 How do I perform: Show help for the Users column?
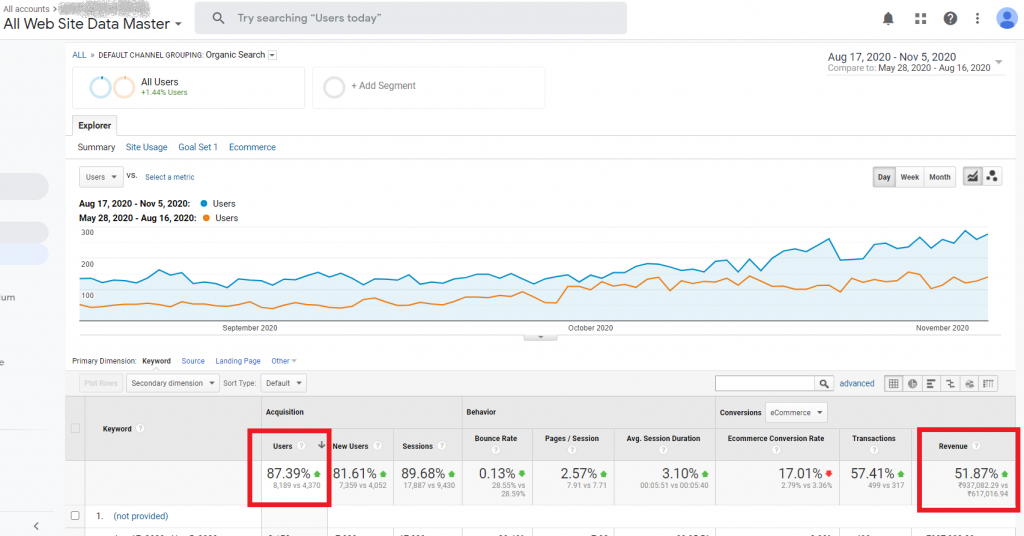pyautogui.click(x=301, y=446)
